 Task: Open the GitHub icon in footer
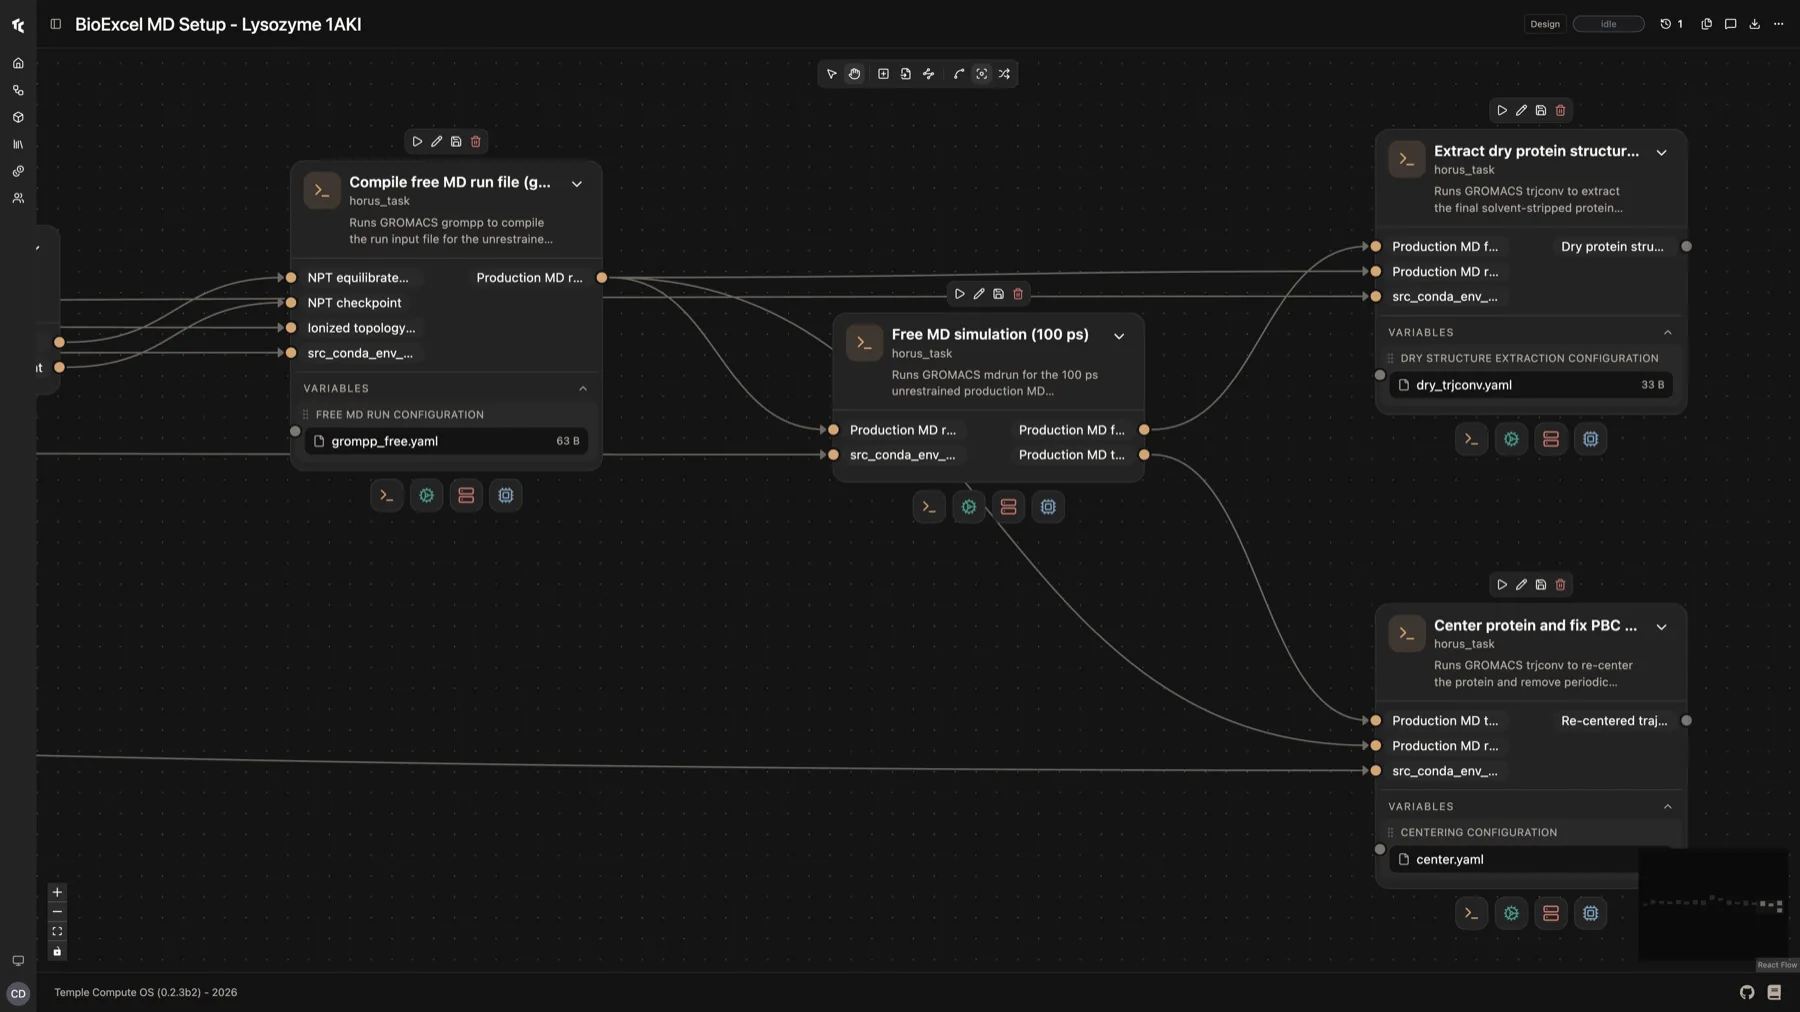1747,993
